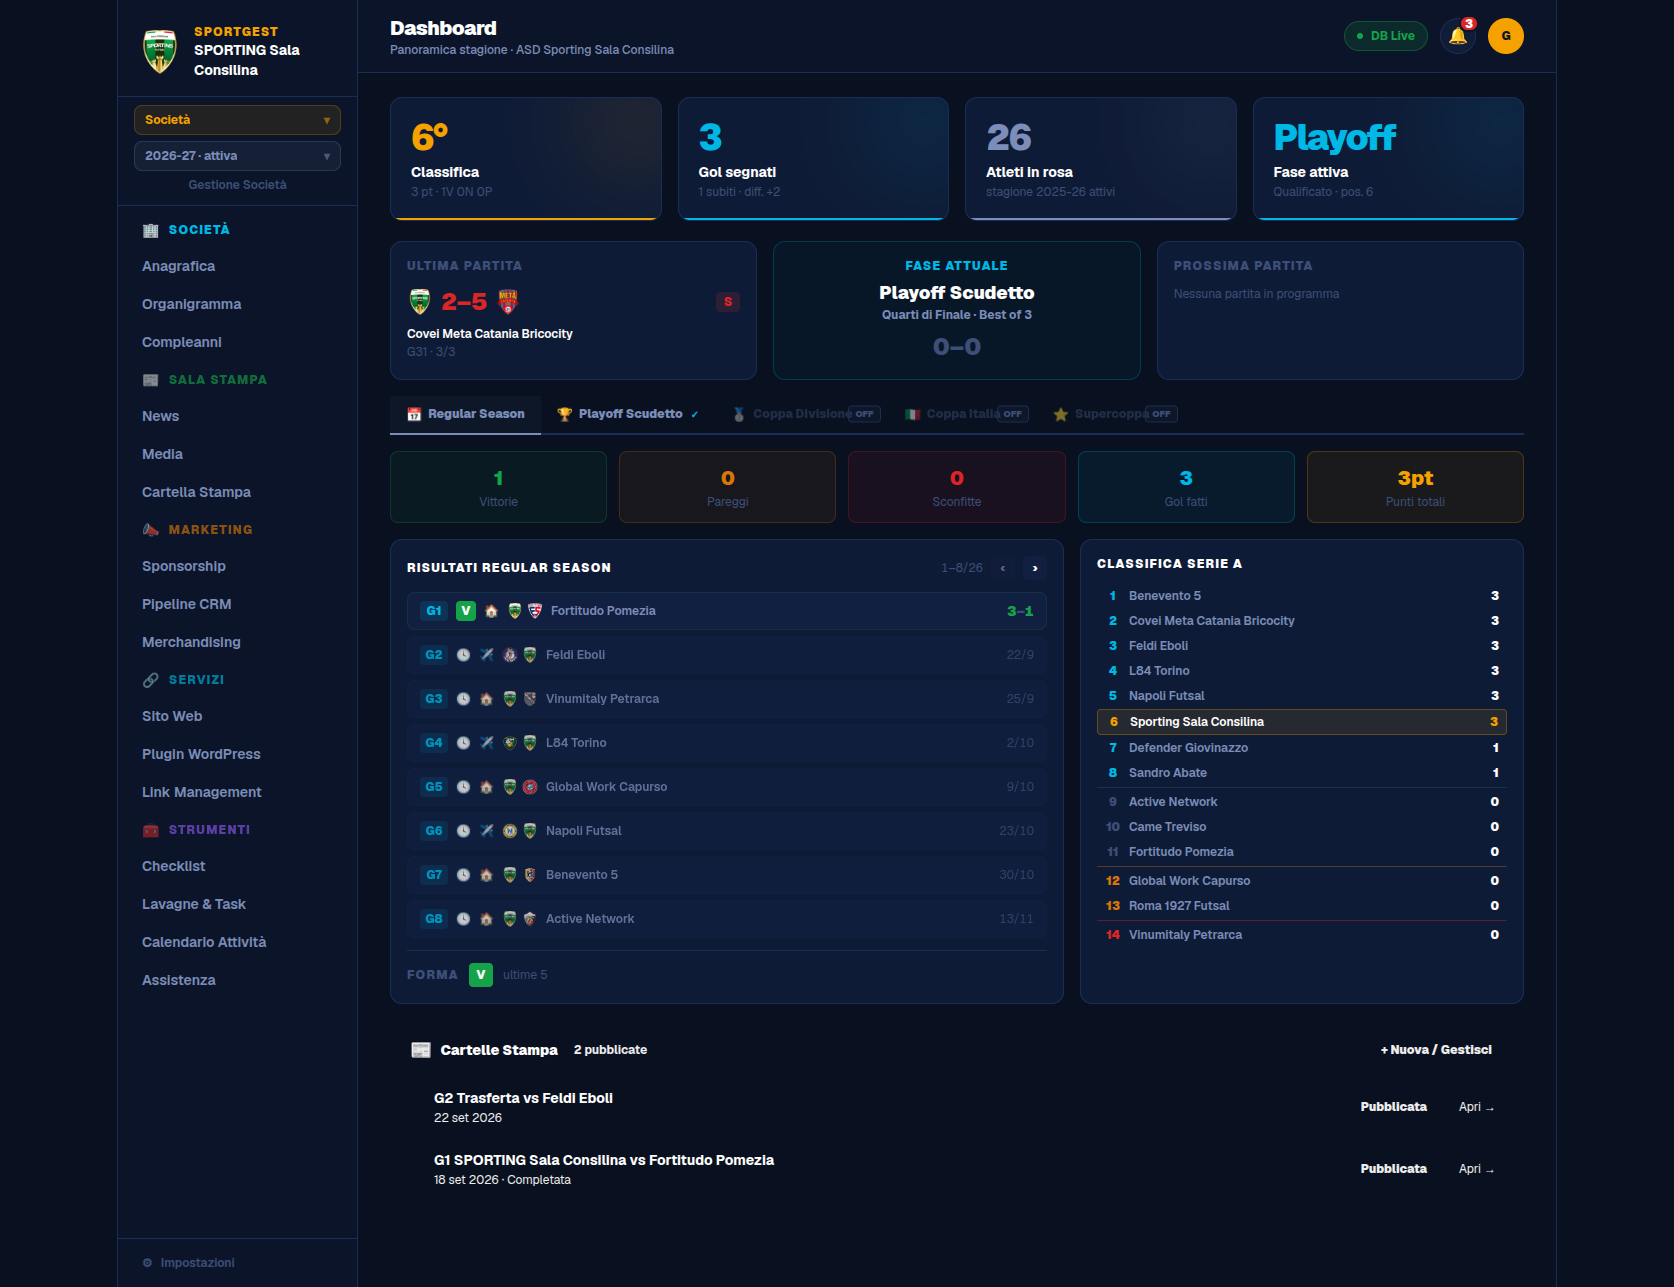Go to next results page arrow
Viewport: 1674px width, 1287px height.
(x=1035, y=568)
